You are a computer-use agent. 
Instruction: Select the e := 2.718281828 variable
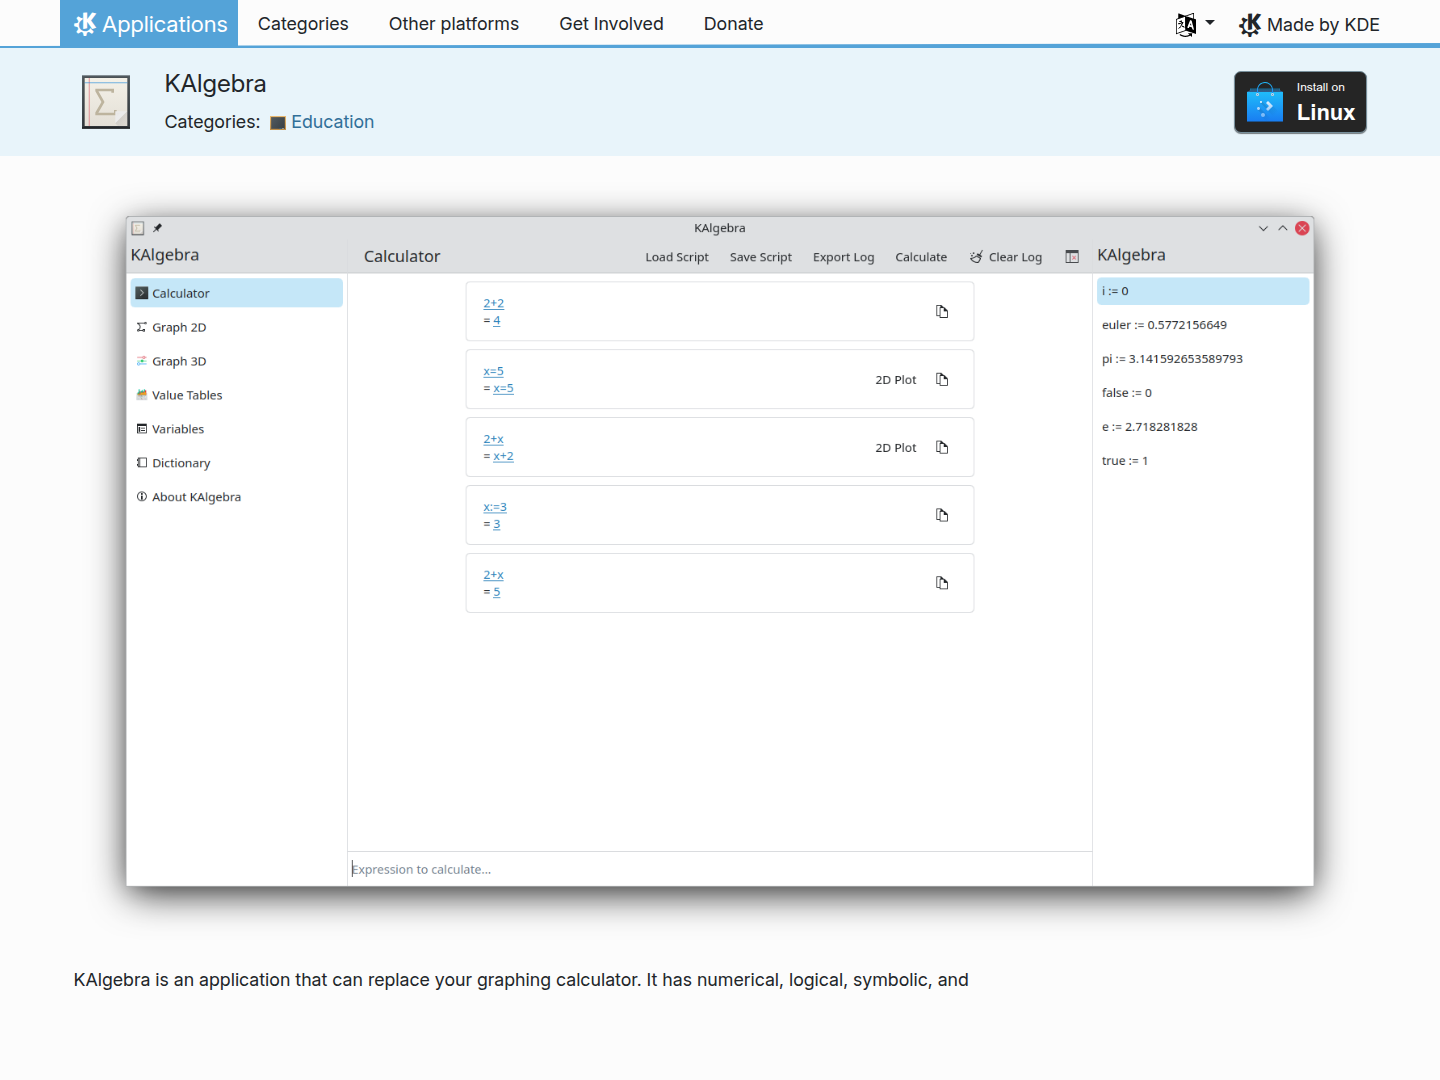tap(1203, 427)
